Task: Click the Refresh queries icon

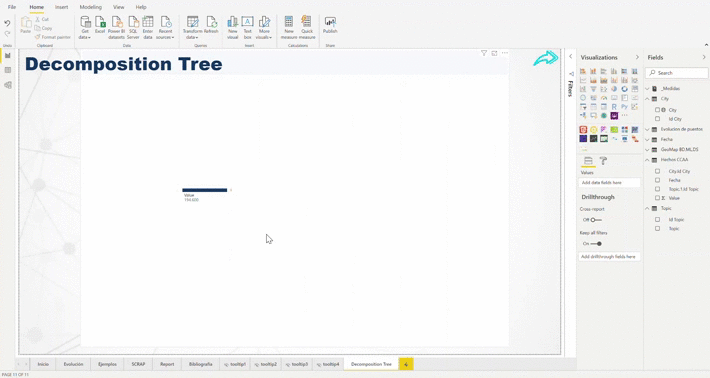Action: coord(211,25)
